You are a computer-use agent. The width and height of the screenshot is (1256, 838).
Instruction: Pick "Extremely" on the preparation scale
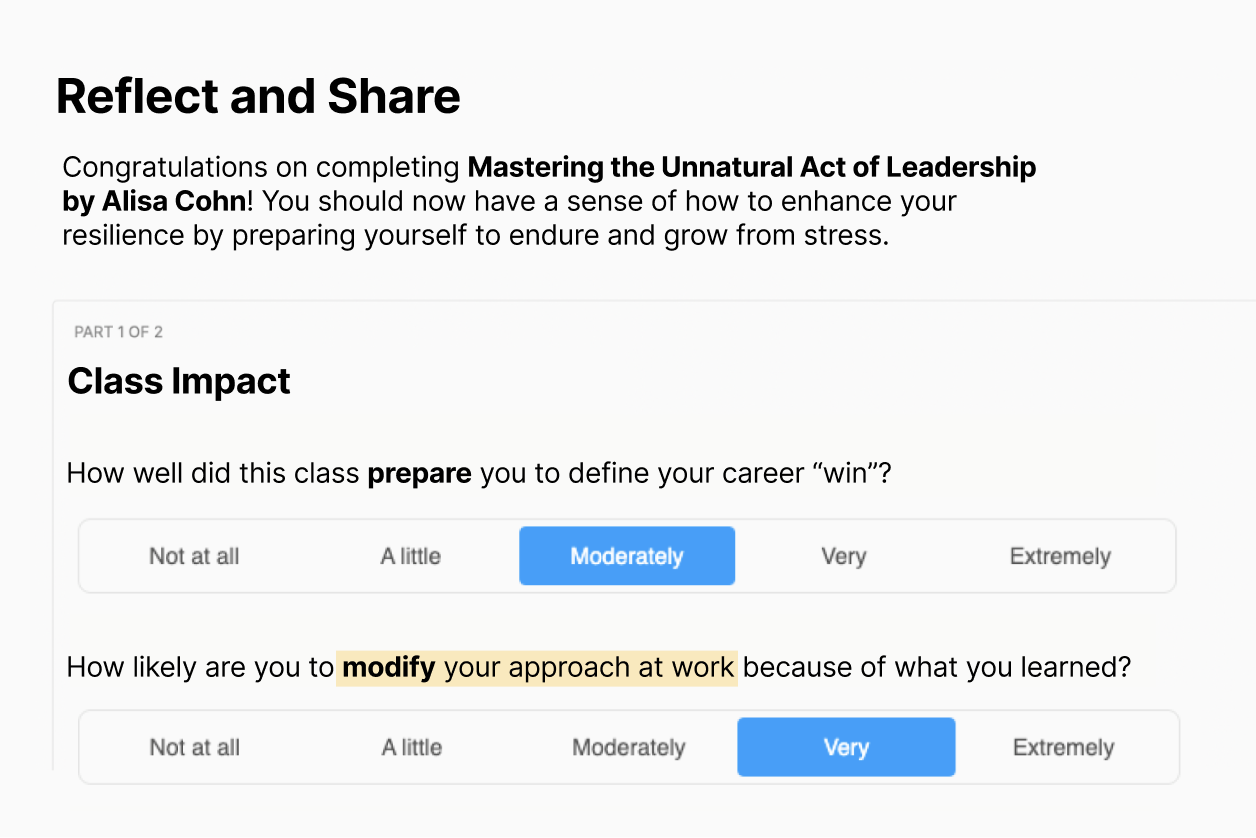pos(1060,556)
